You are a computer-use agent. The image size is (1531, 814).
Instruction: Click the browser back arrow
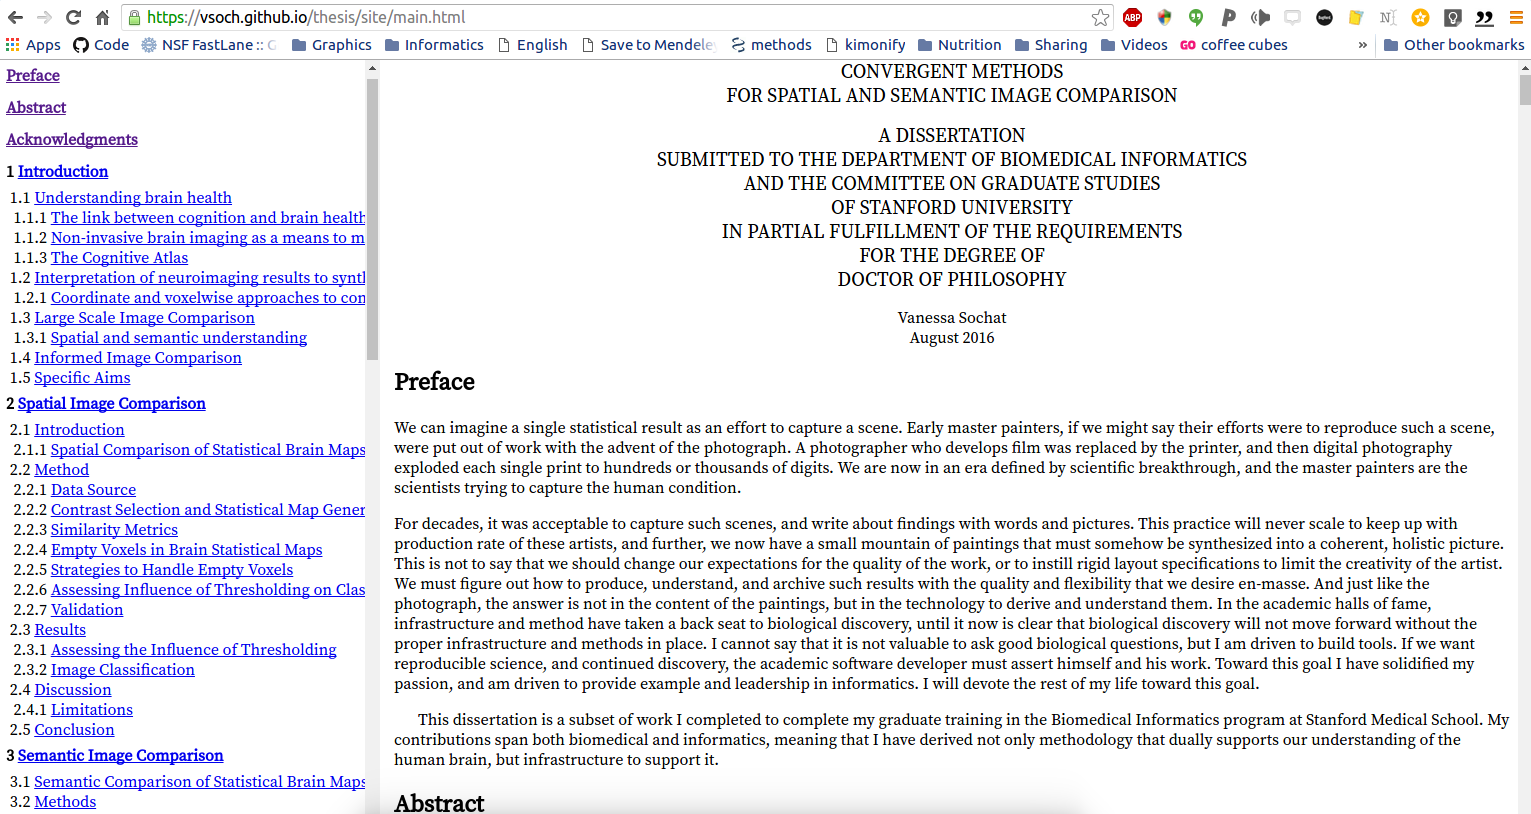click(x=15, y=17)
